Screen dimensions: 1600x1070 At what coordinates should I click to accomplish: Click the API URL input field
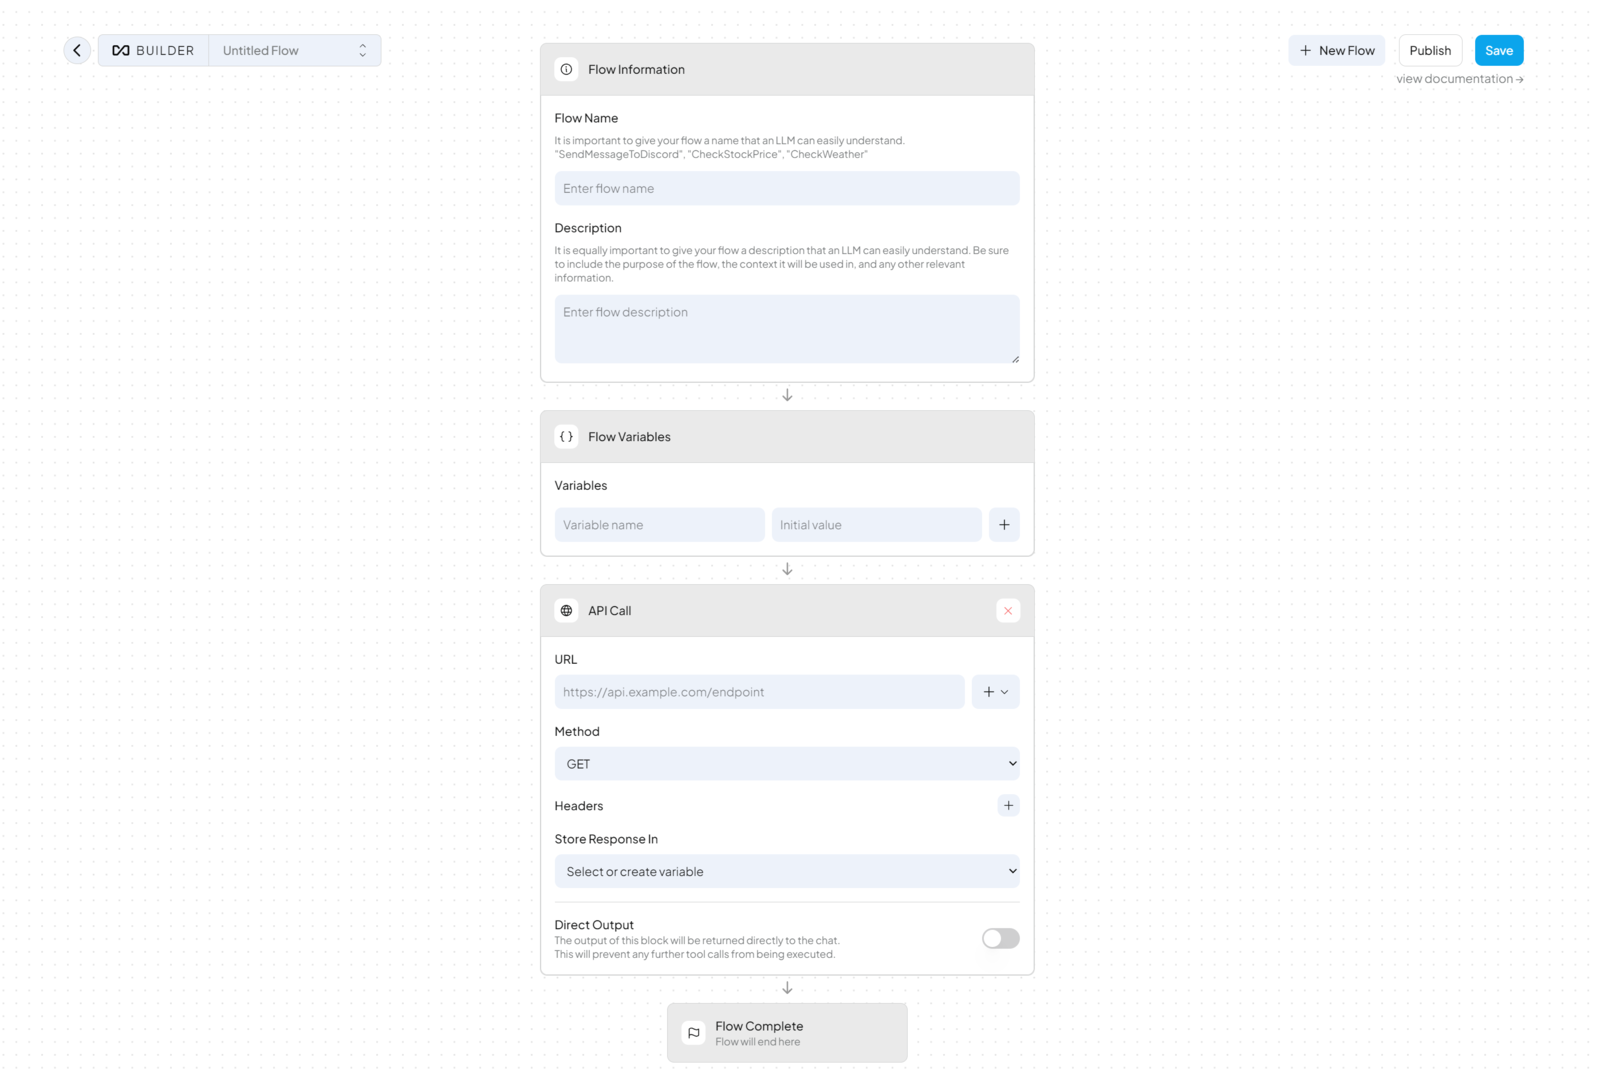[759, 692]
